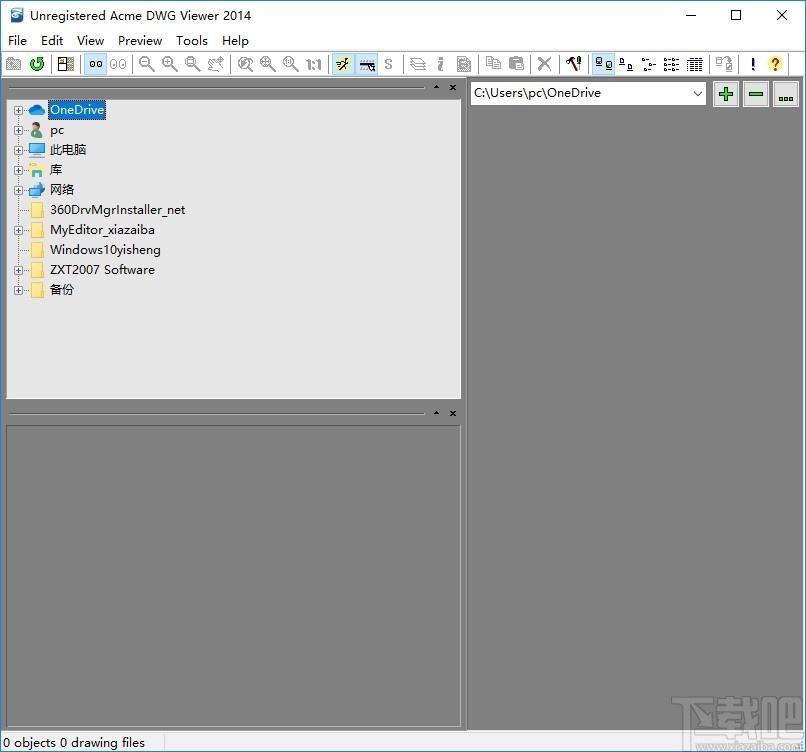Open the File menu
The image size is (806, 752).
(16, 40)
